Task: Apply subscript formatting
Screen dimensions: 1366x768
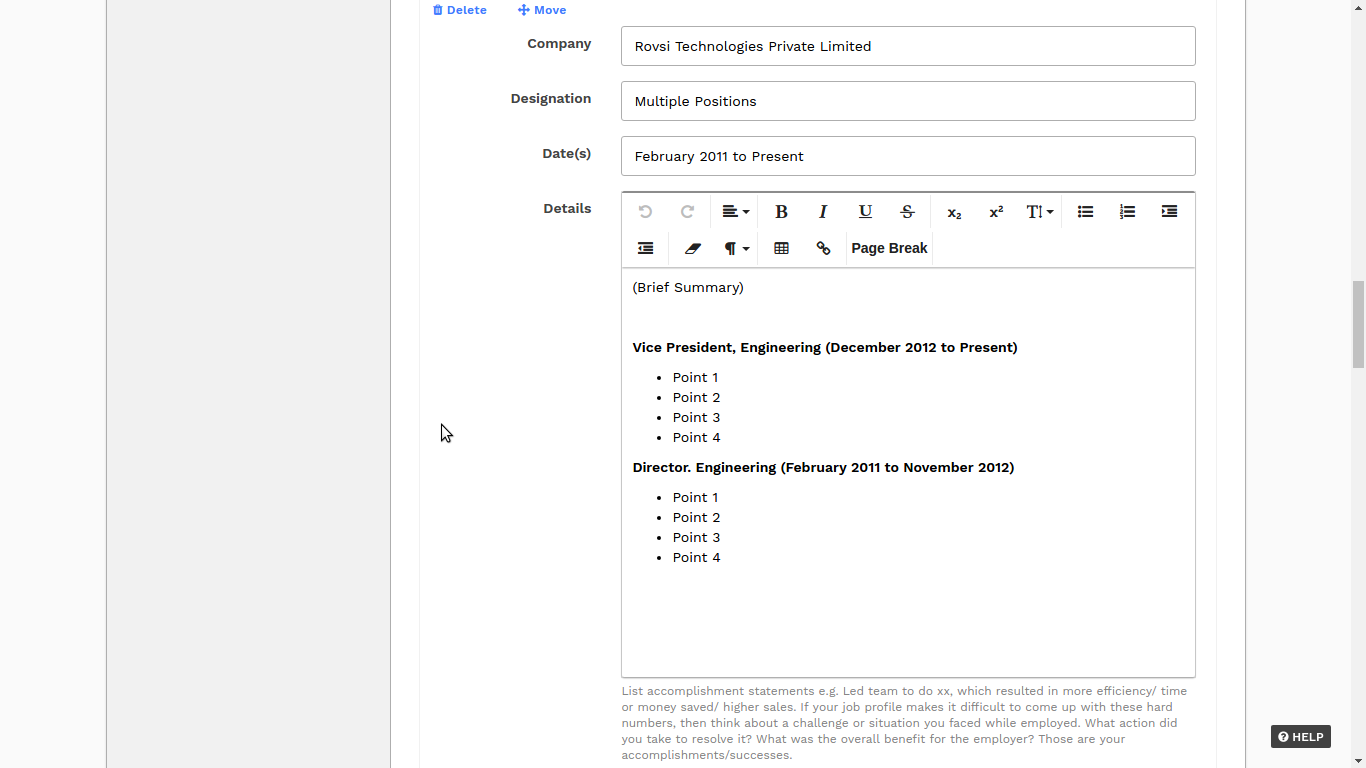Action: [954, 212]
